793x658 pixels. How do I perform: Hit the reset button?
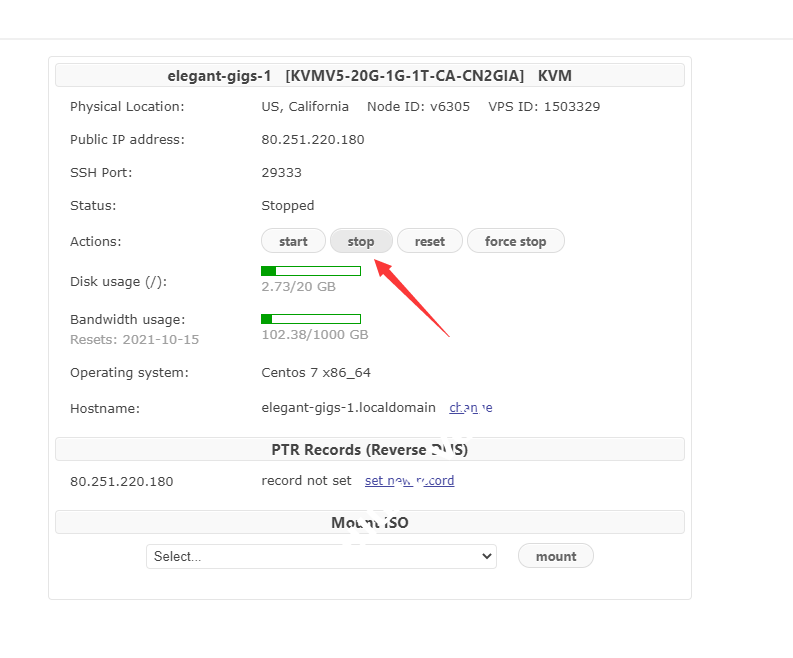[430, 241]
